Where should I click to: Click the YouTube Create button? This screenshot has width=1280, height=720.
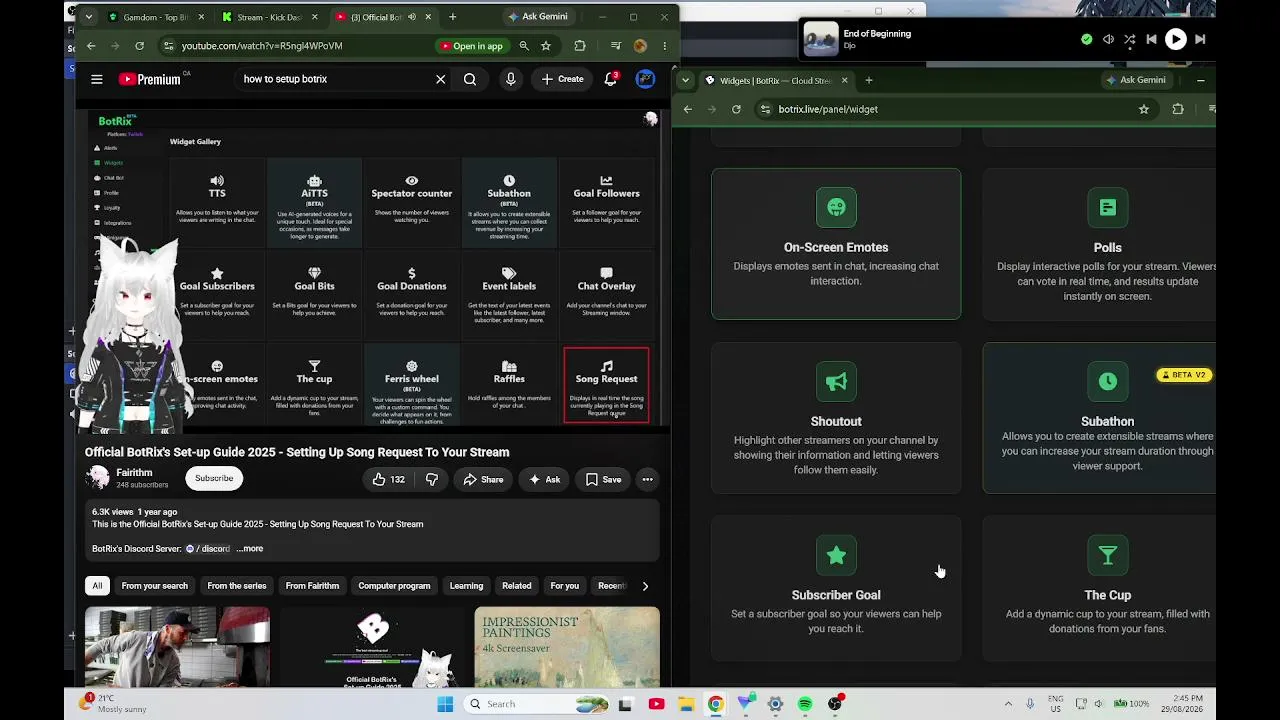[562, 79]
